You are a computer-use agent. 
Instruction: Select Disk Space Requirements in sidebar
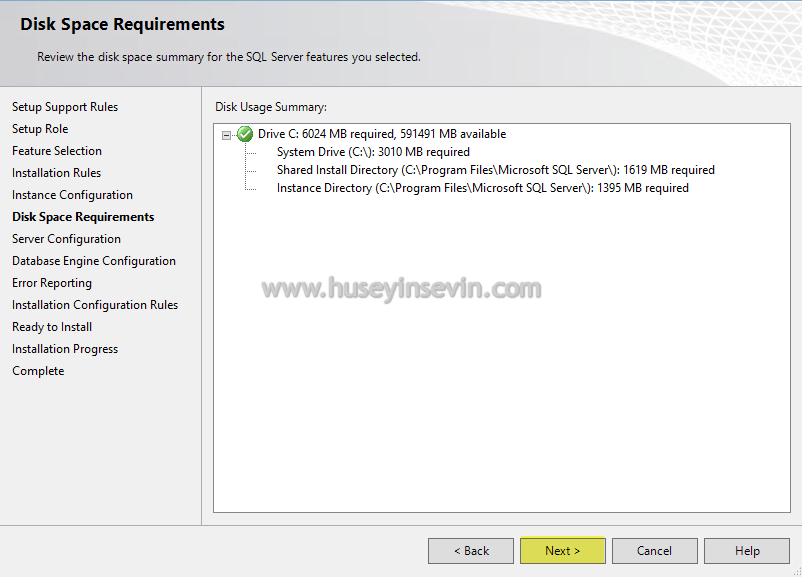click(83, 217)
